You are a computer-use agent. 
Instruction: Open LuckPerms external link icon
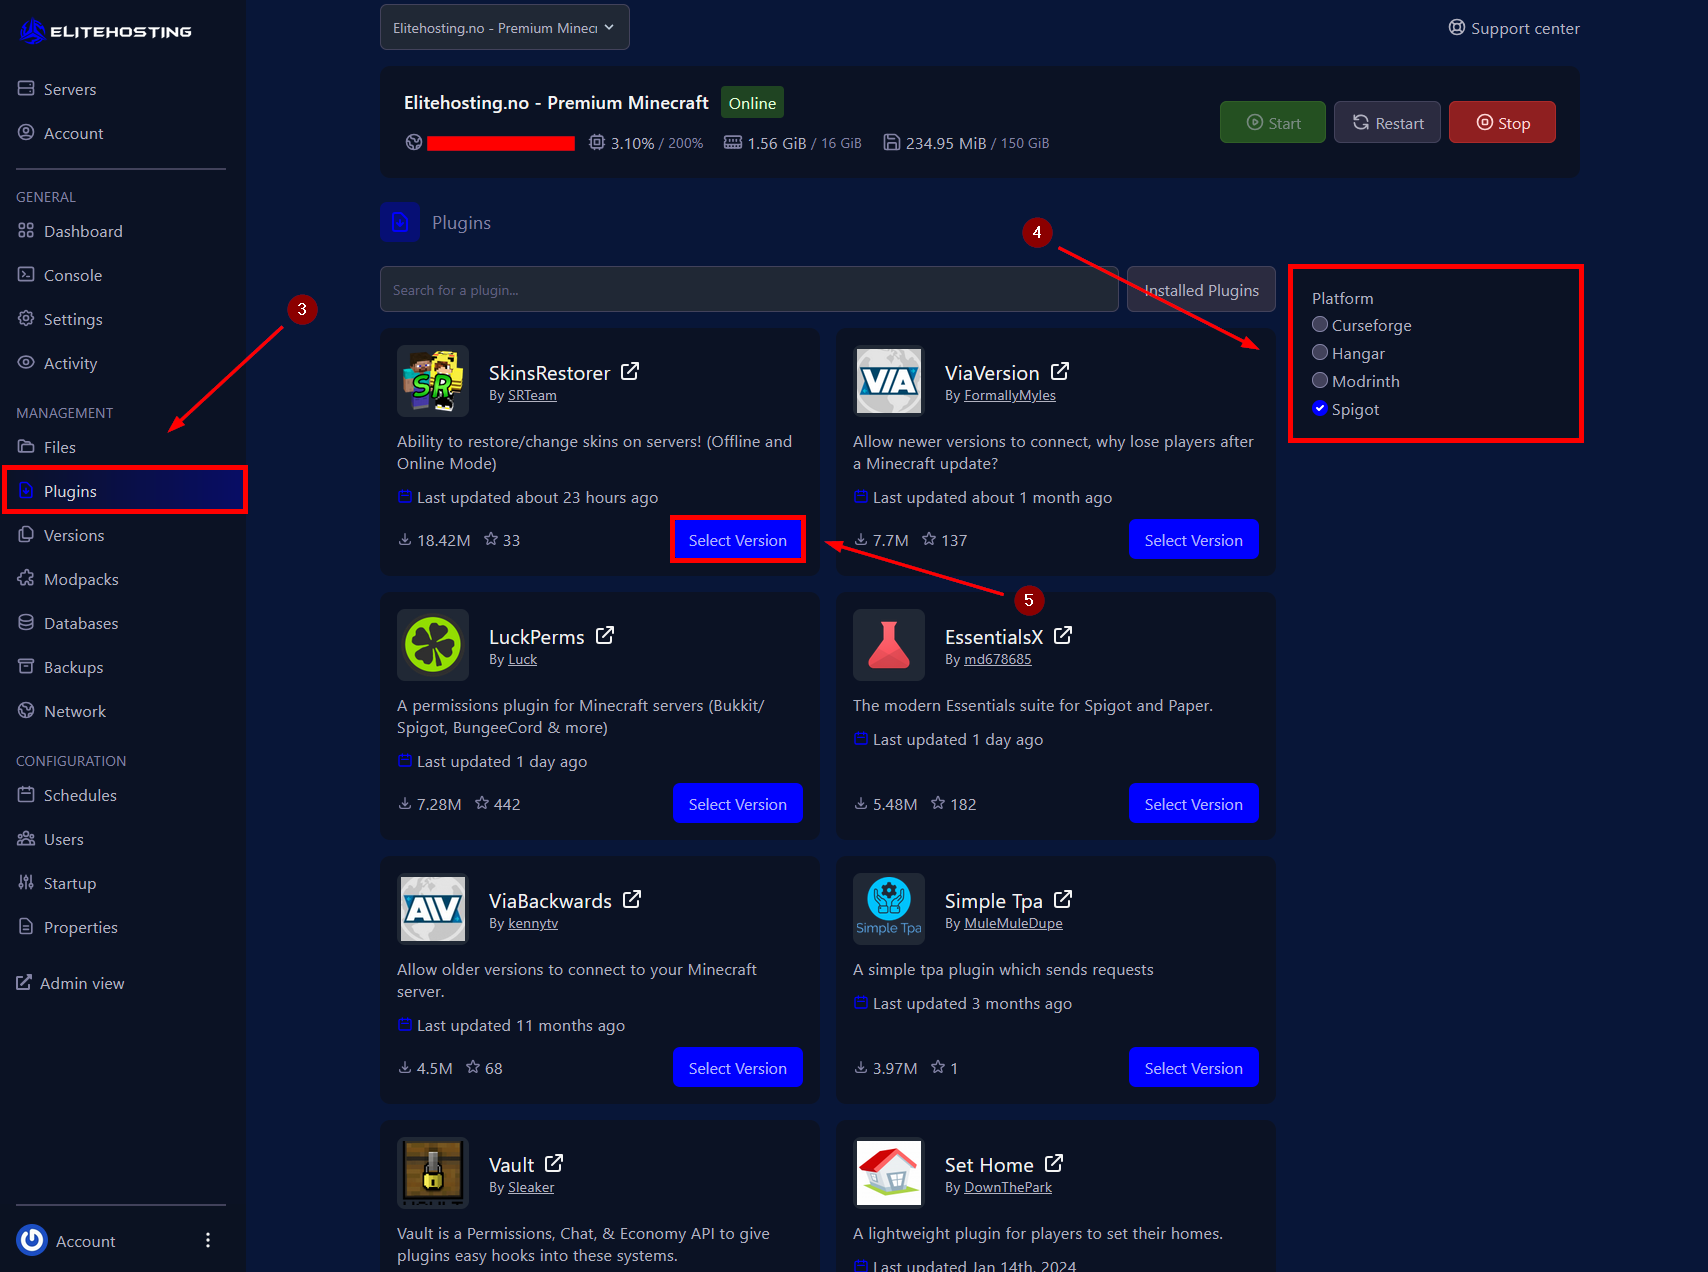pyautogui.click(x=605, y=635)
